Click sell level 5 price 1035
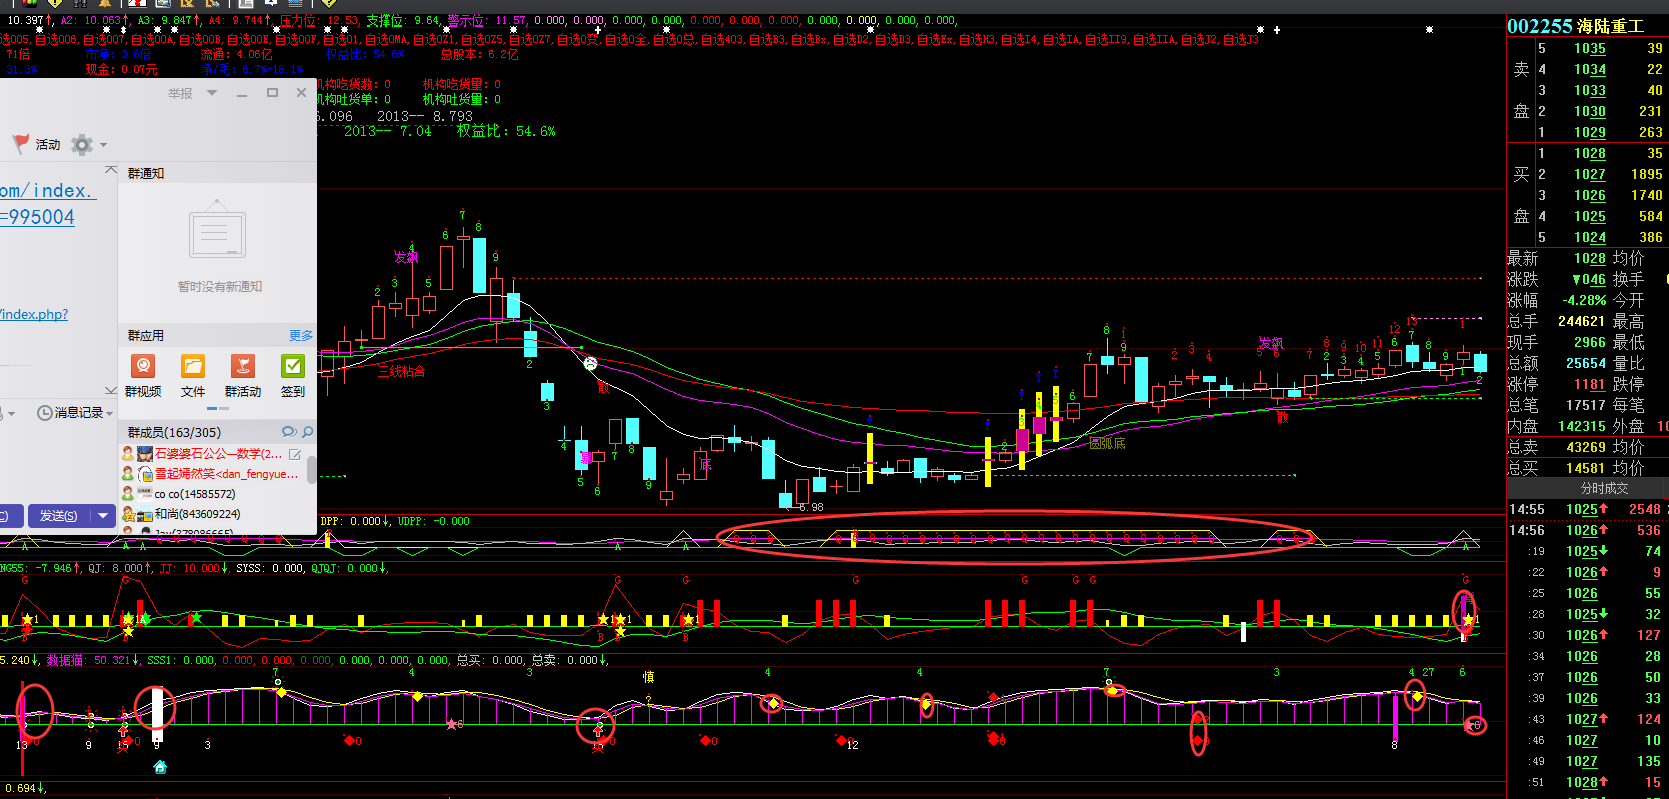This screenshot has width=1669, height=799. (x=1589, y=48)
